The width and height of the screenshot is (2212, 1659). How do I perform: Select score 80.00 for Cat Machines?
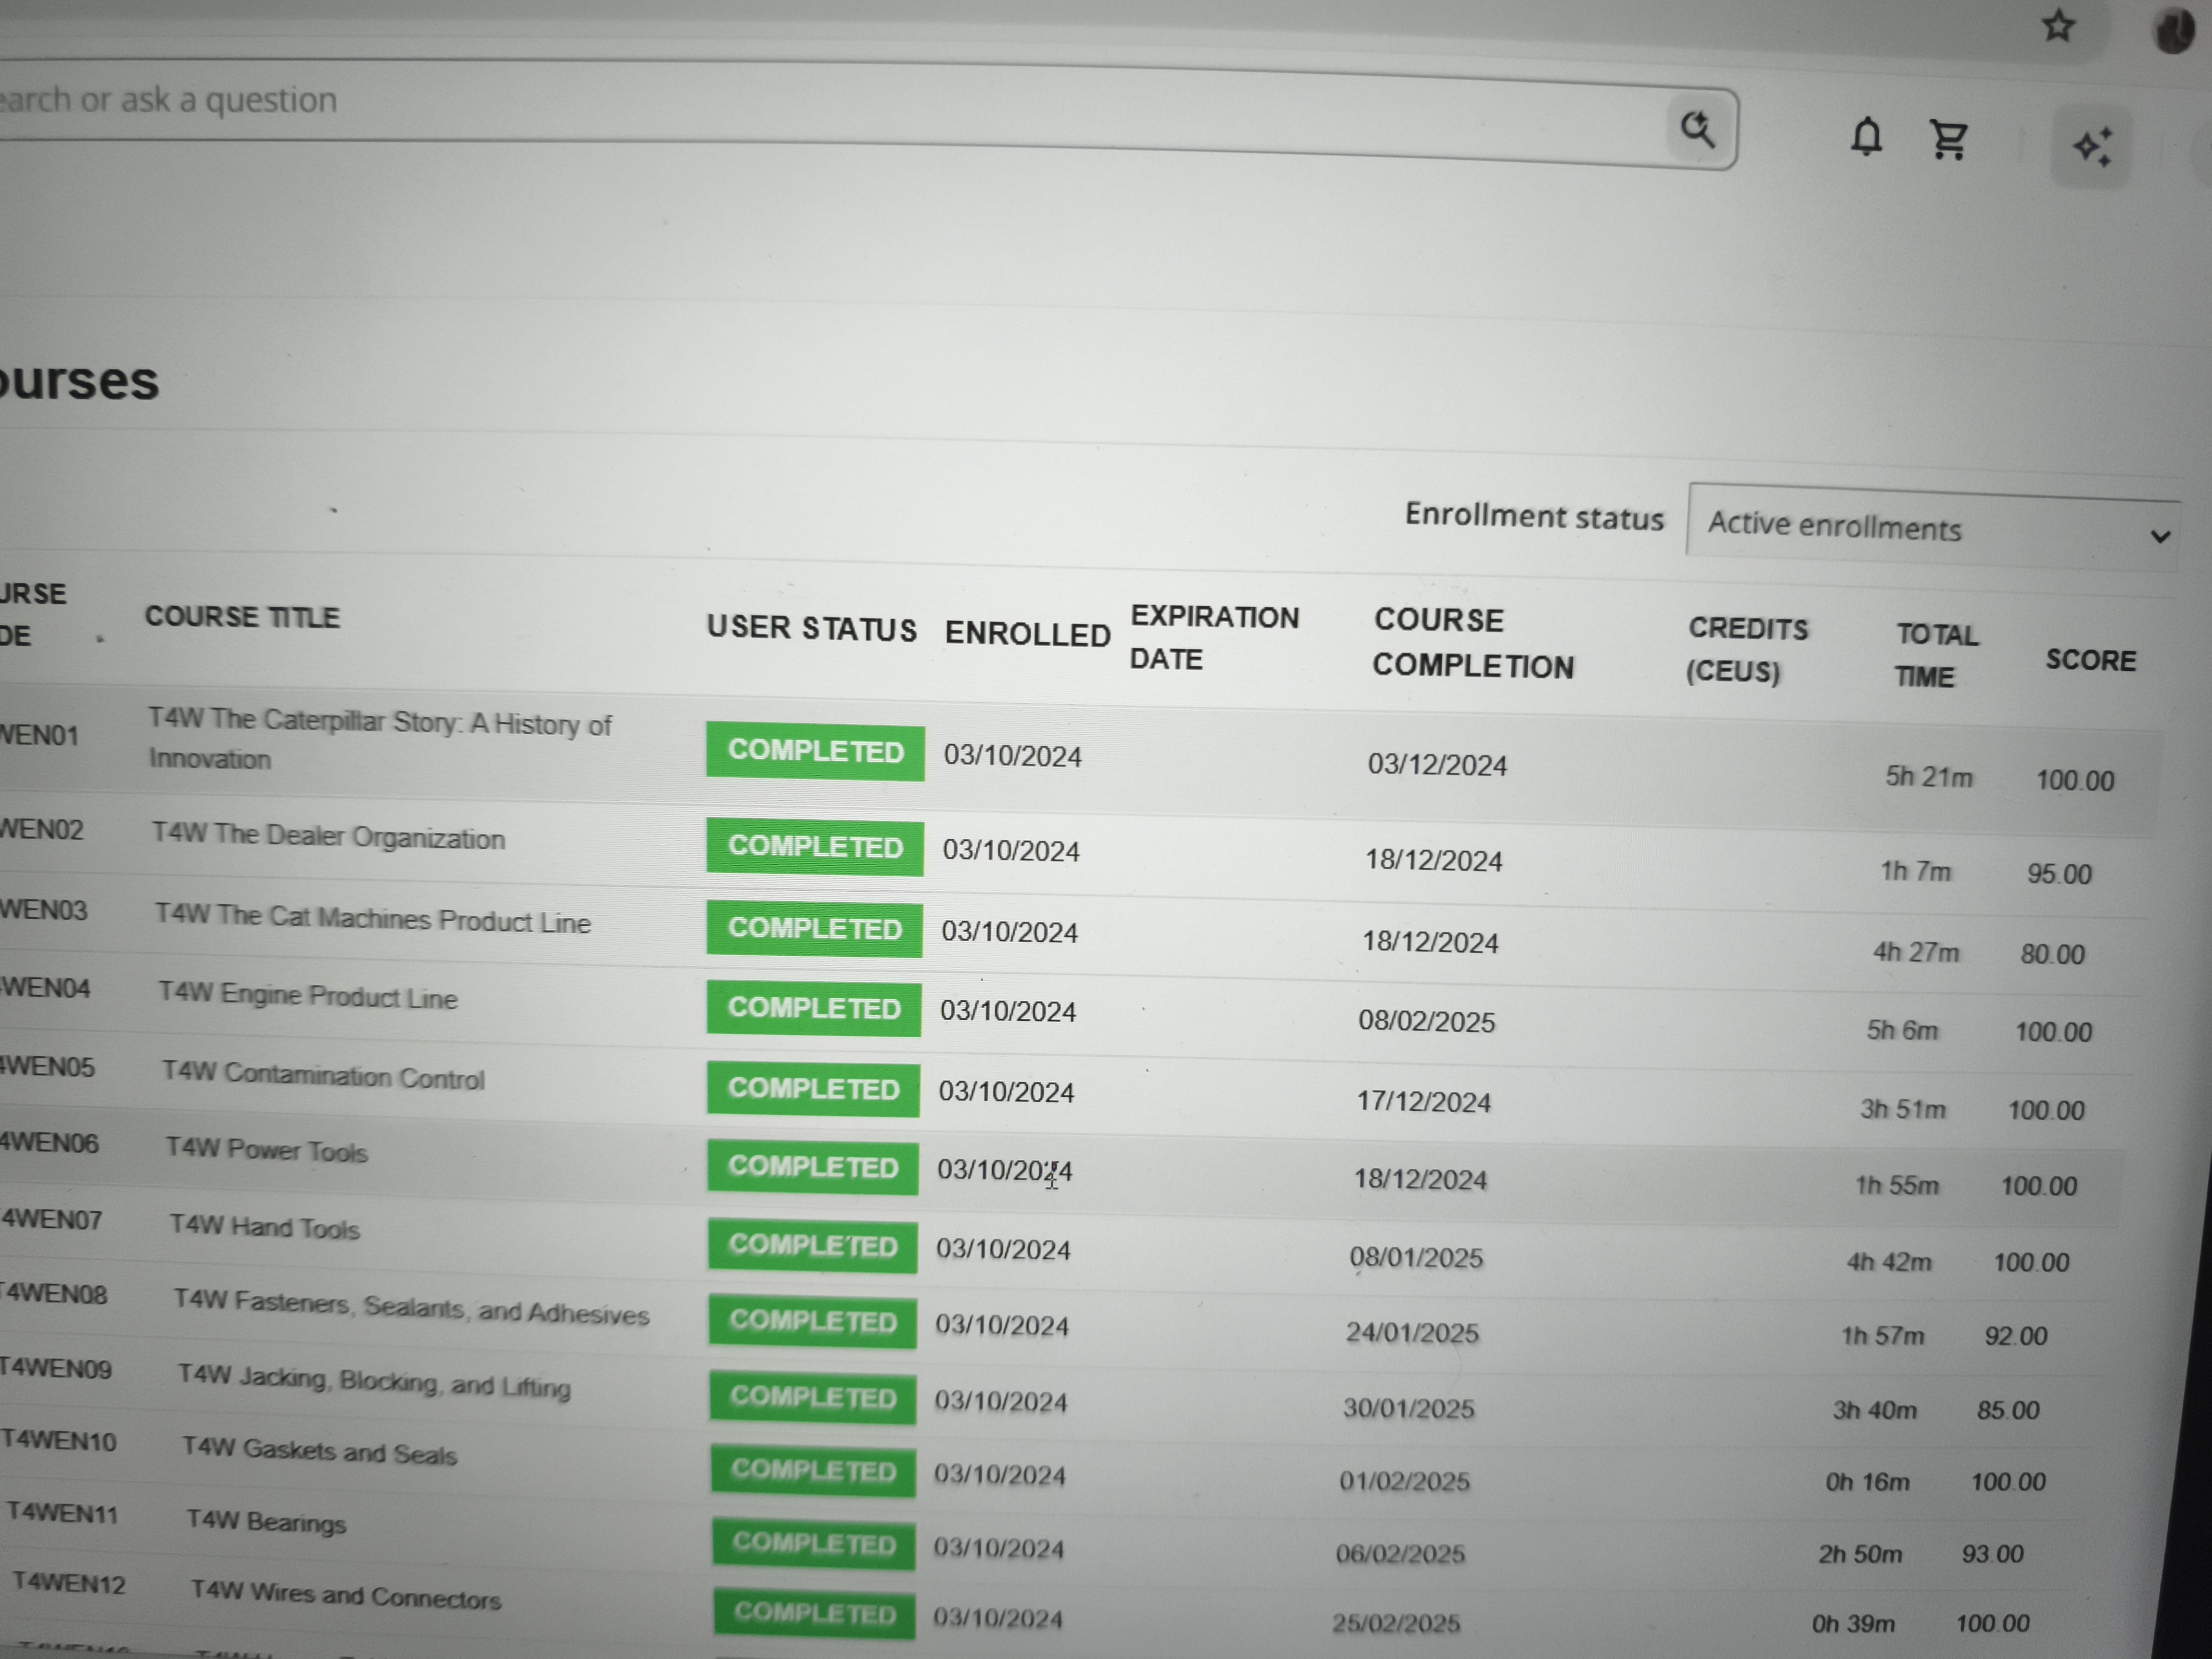(2052, 954)
